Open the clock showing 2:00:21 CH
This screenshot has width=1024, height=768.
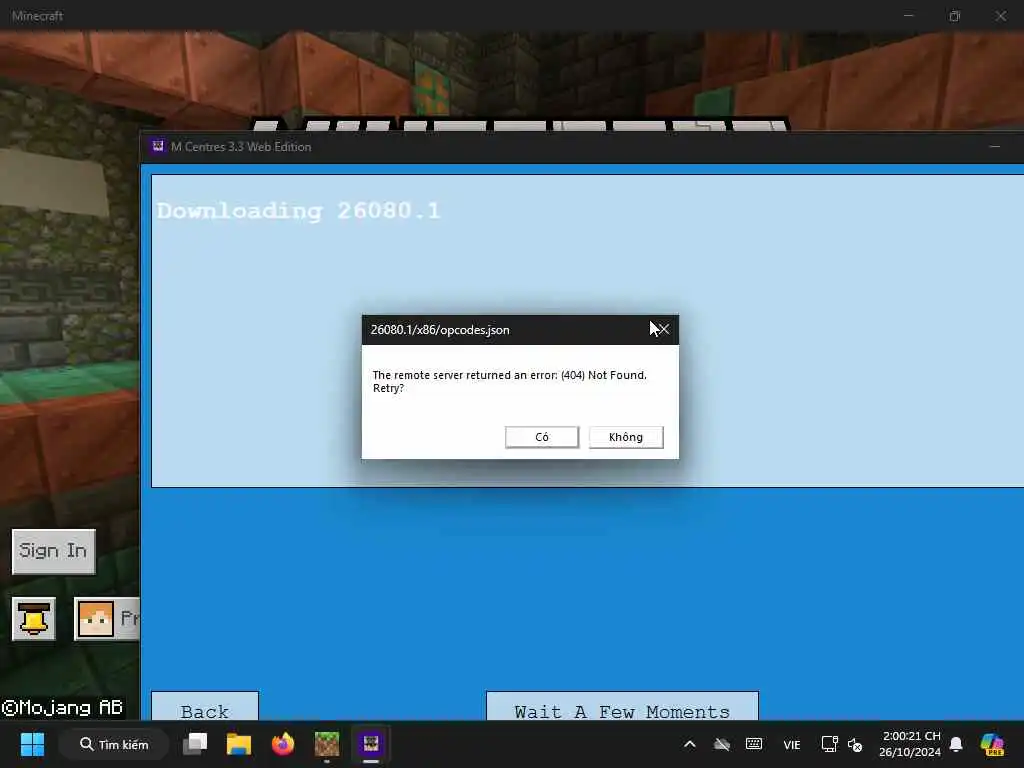click(x=910, y=744)
